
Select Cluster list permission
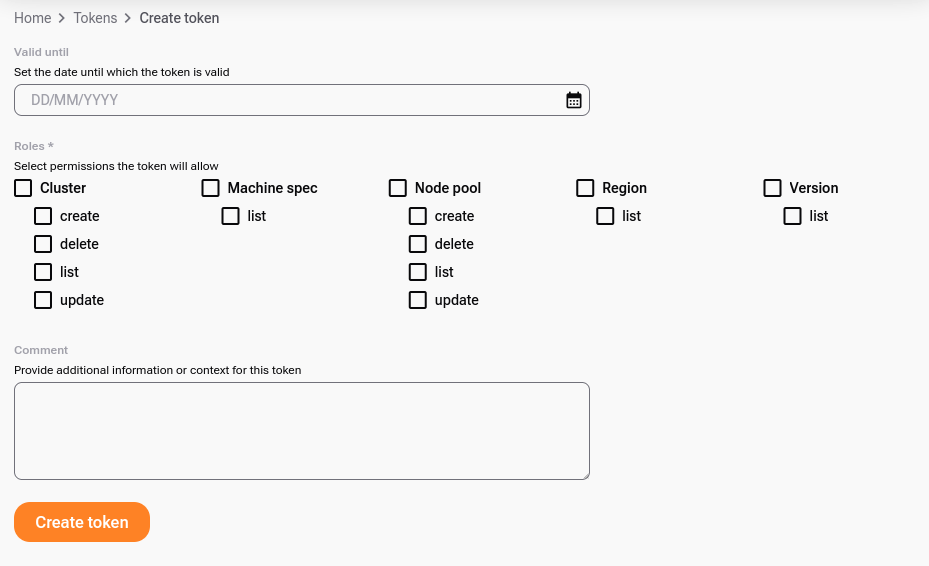pyautogui.click(x=43, y=272)
